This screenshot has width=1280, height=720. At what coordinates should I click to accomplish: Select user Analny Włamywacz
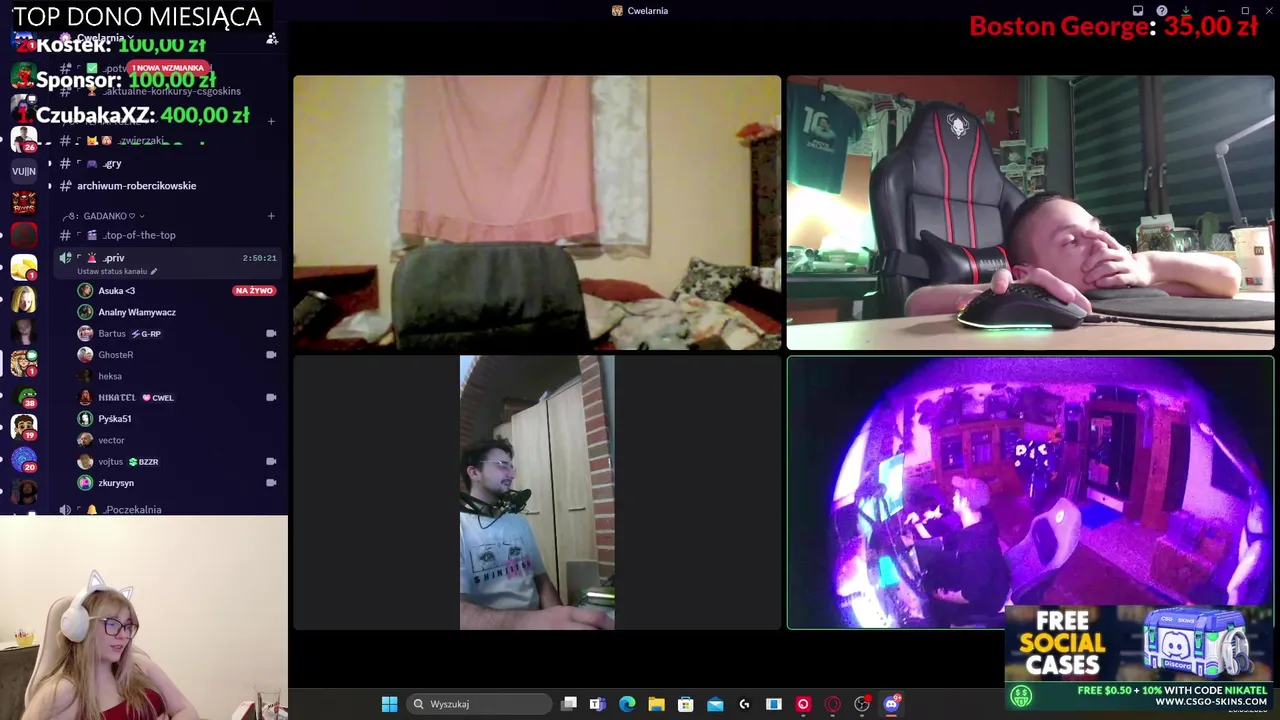coord(136,312)
